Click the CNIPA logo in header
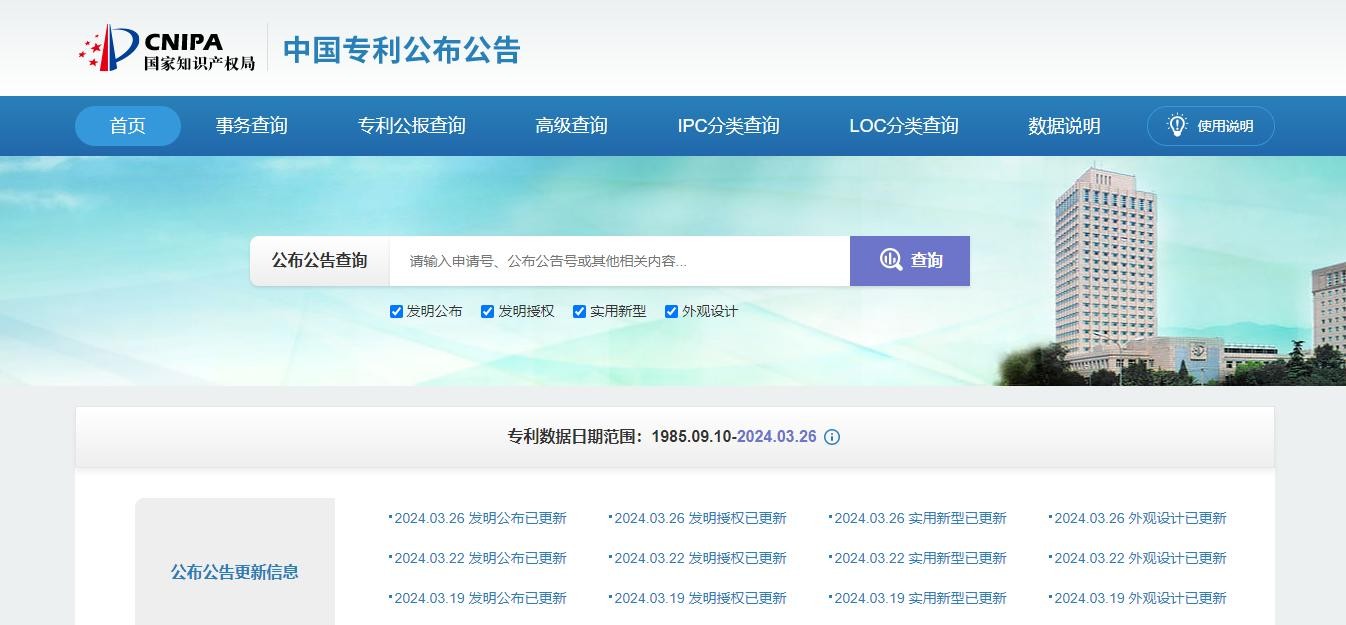The width and height of the screenshot is (1346, 625). 167,48
